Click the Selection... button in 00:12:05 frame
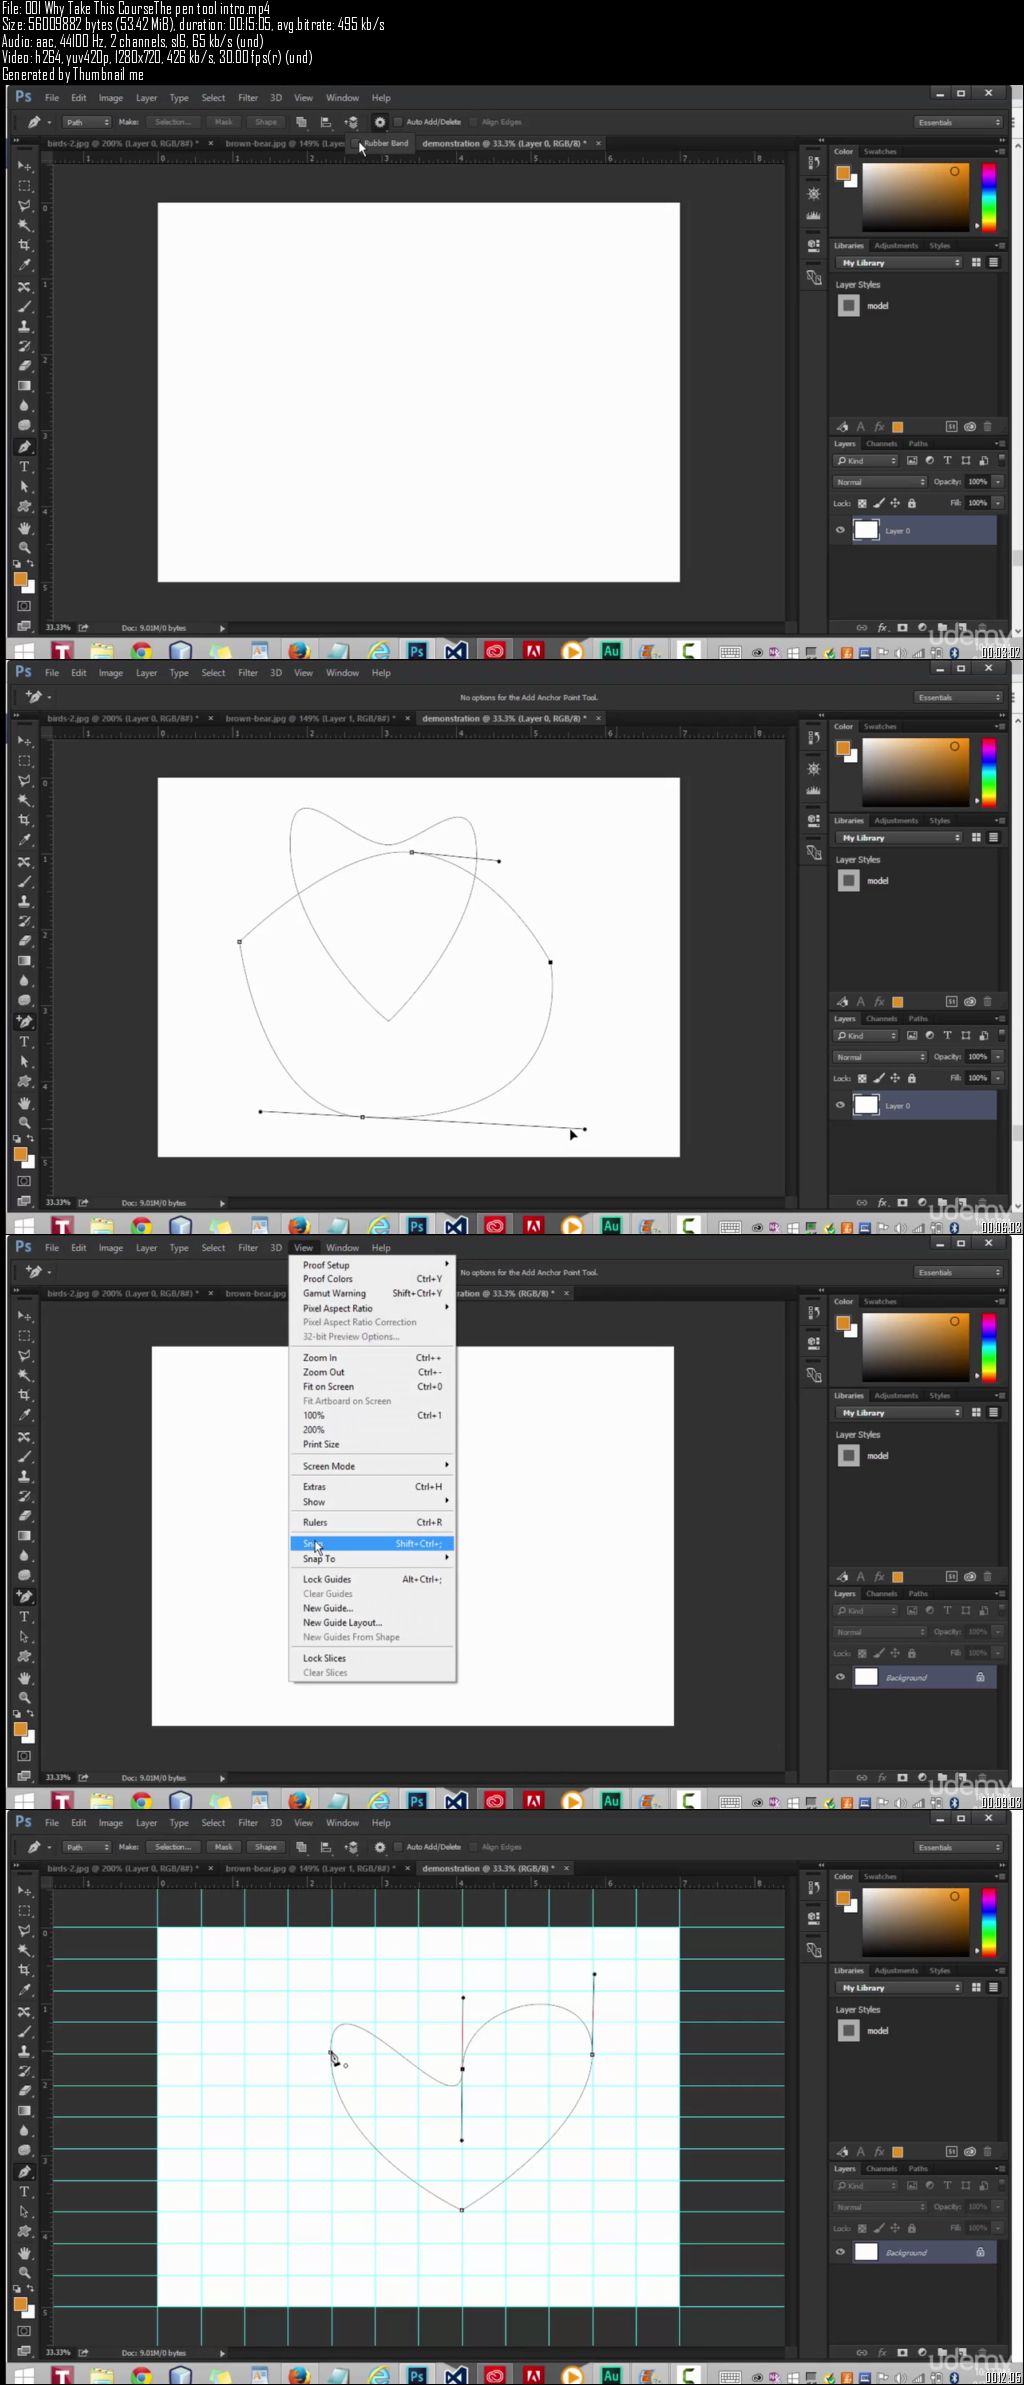The image size is (1024, 2385). point(174,1847)
